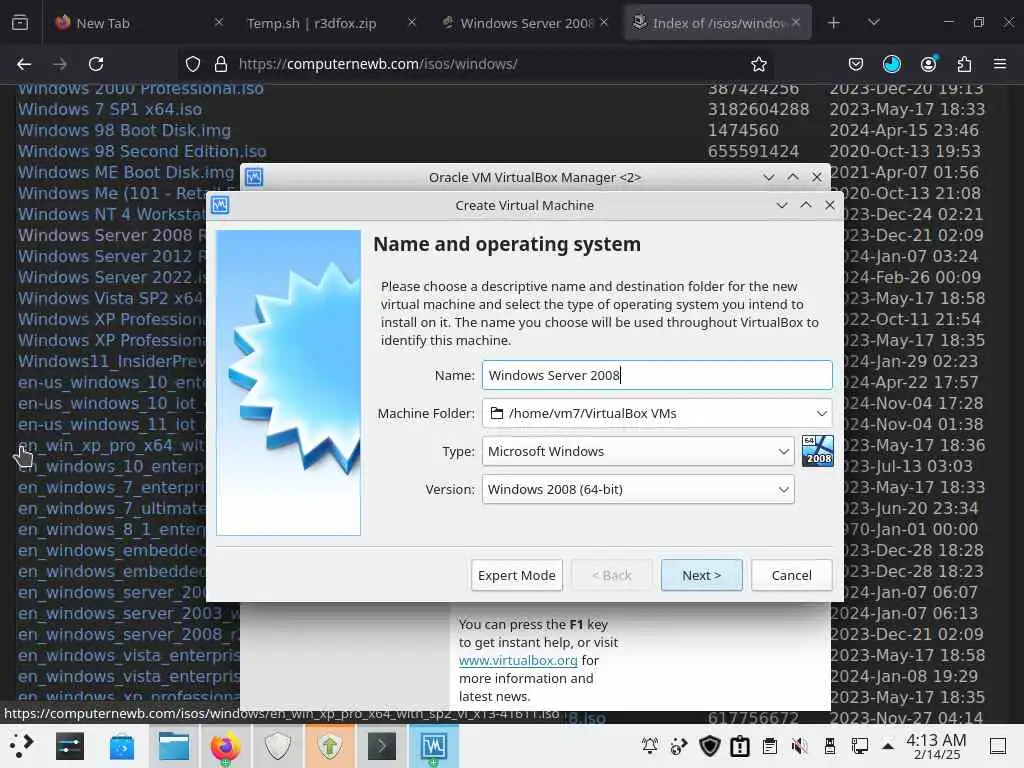Open the removable USB device tray icon

(830, 746)
